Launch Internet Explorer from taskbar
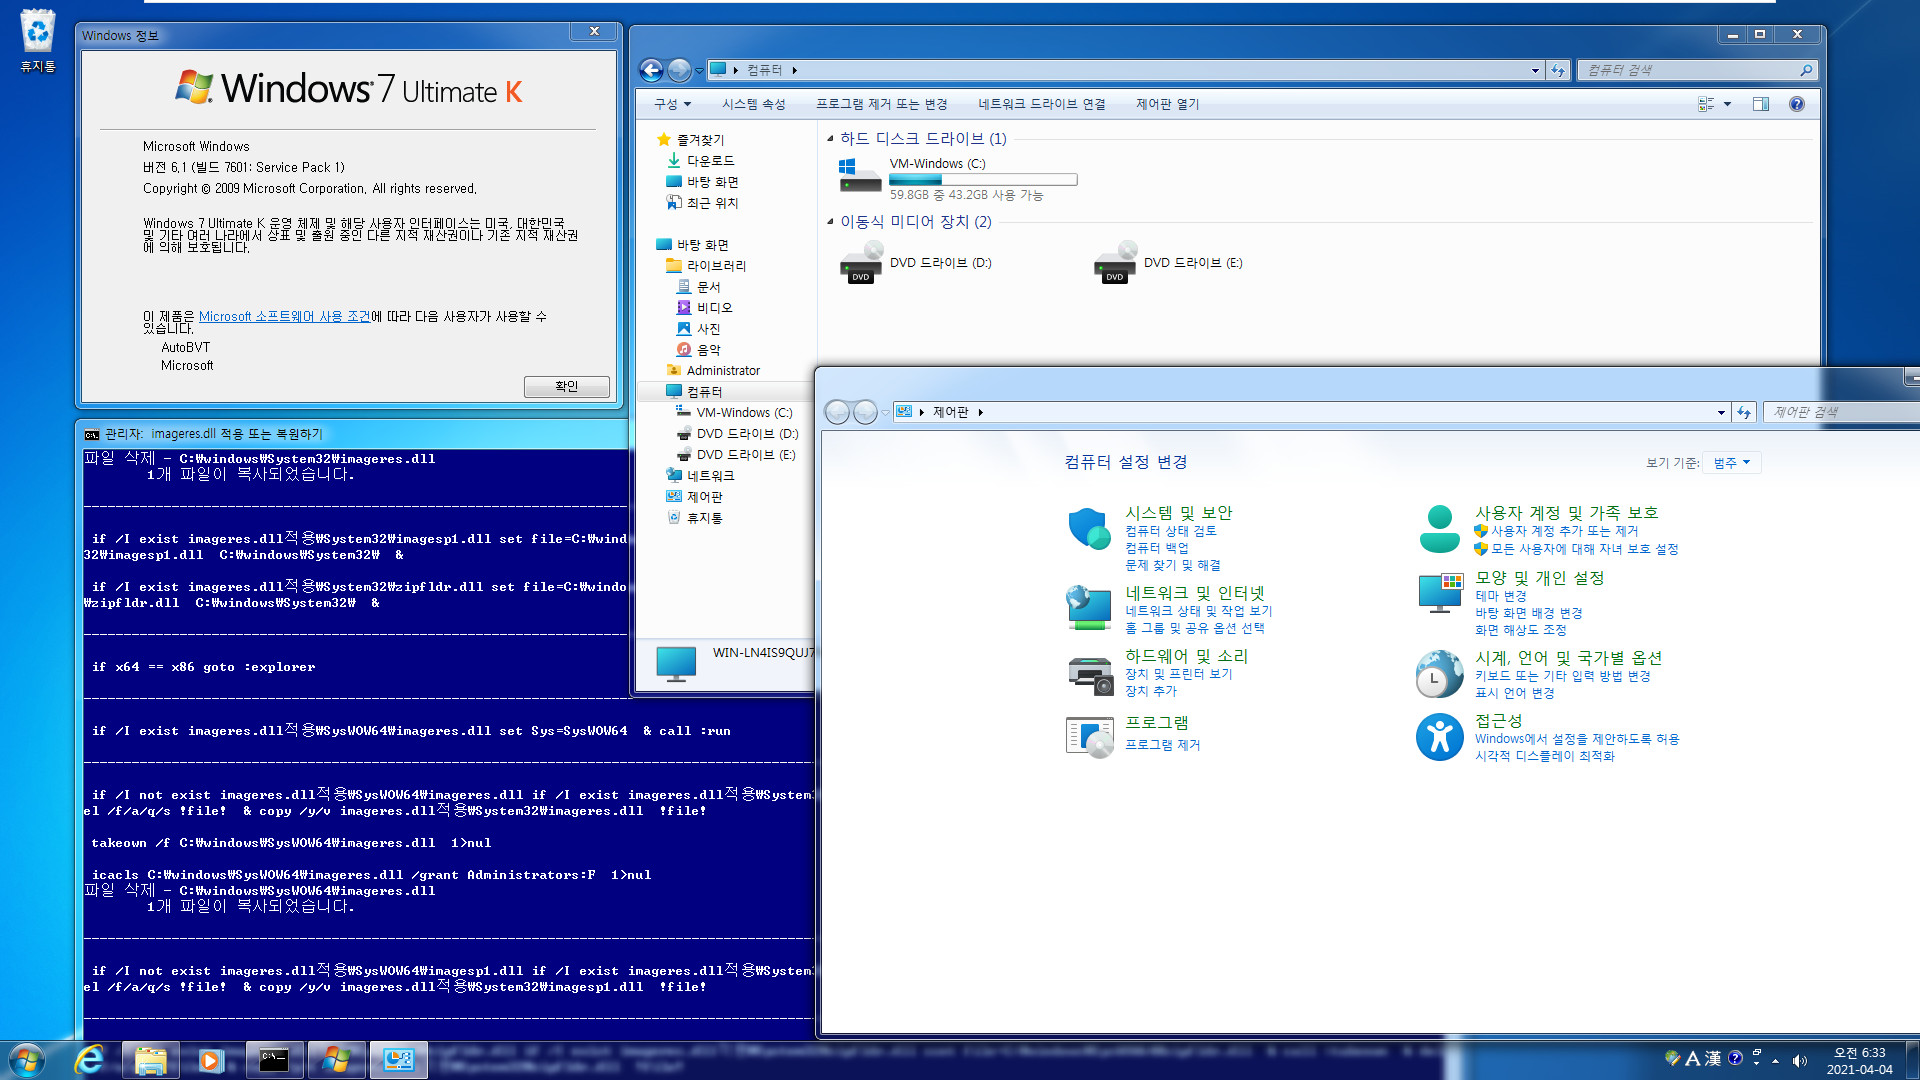Image resolution: width=1920 pixels, height=1080 pixels. (x=90, y=1060)
